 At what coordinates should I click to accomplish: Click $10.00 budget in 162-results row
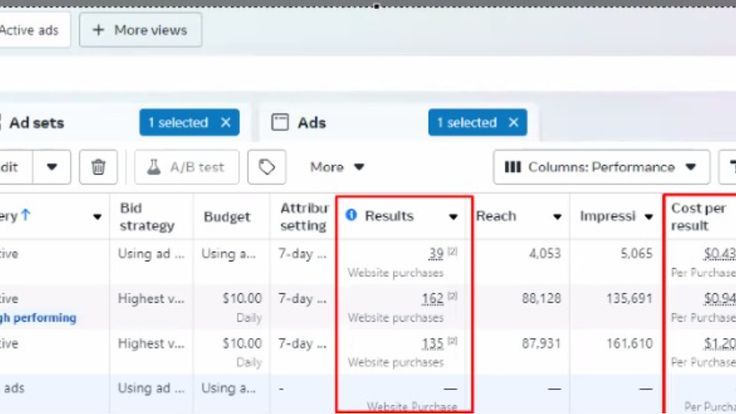click(x=242, y=299)
